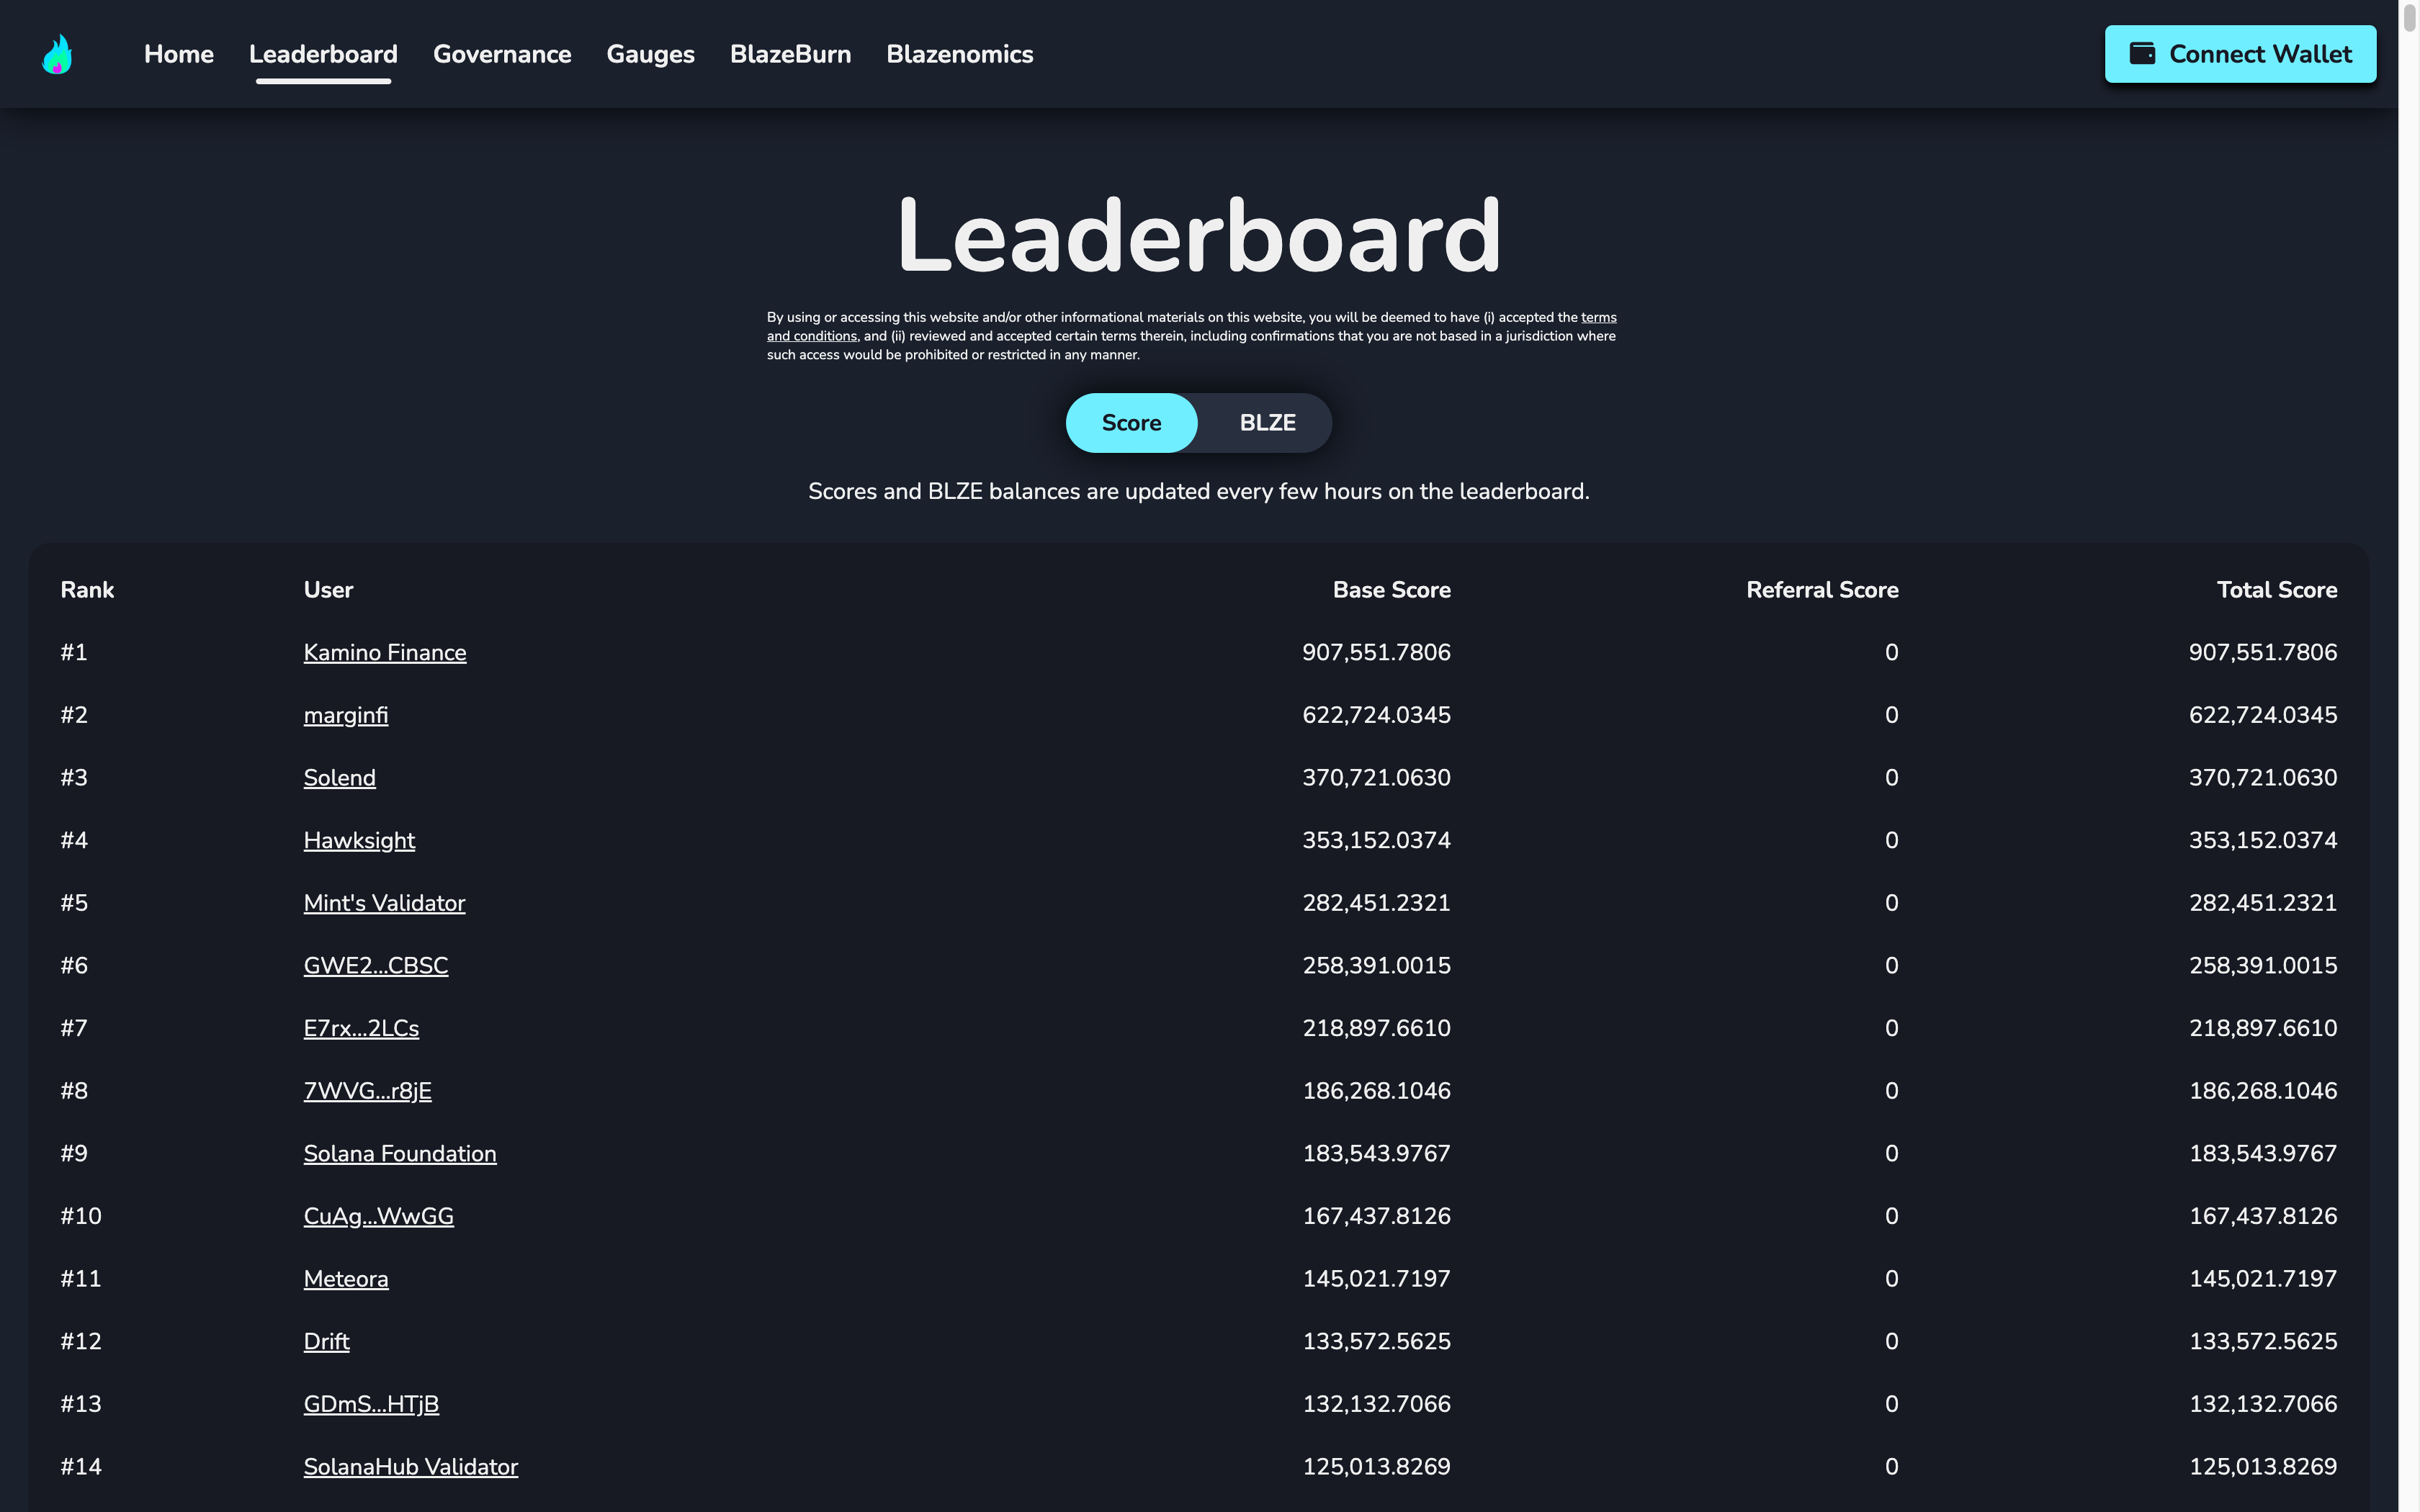This screenshot has width=2420, height=1512.
Task: Open GDmS...HTjB wallet link
Action: click(371, 1404)
